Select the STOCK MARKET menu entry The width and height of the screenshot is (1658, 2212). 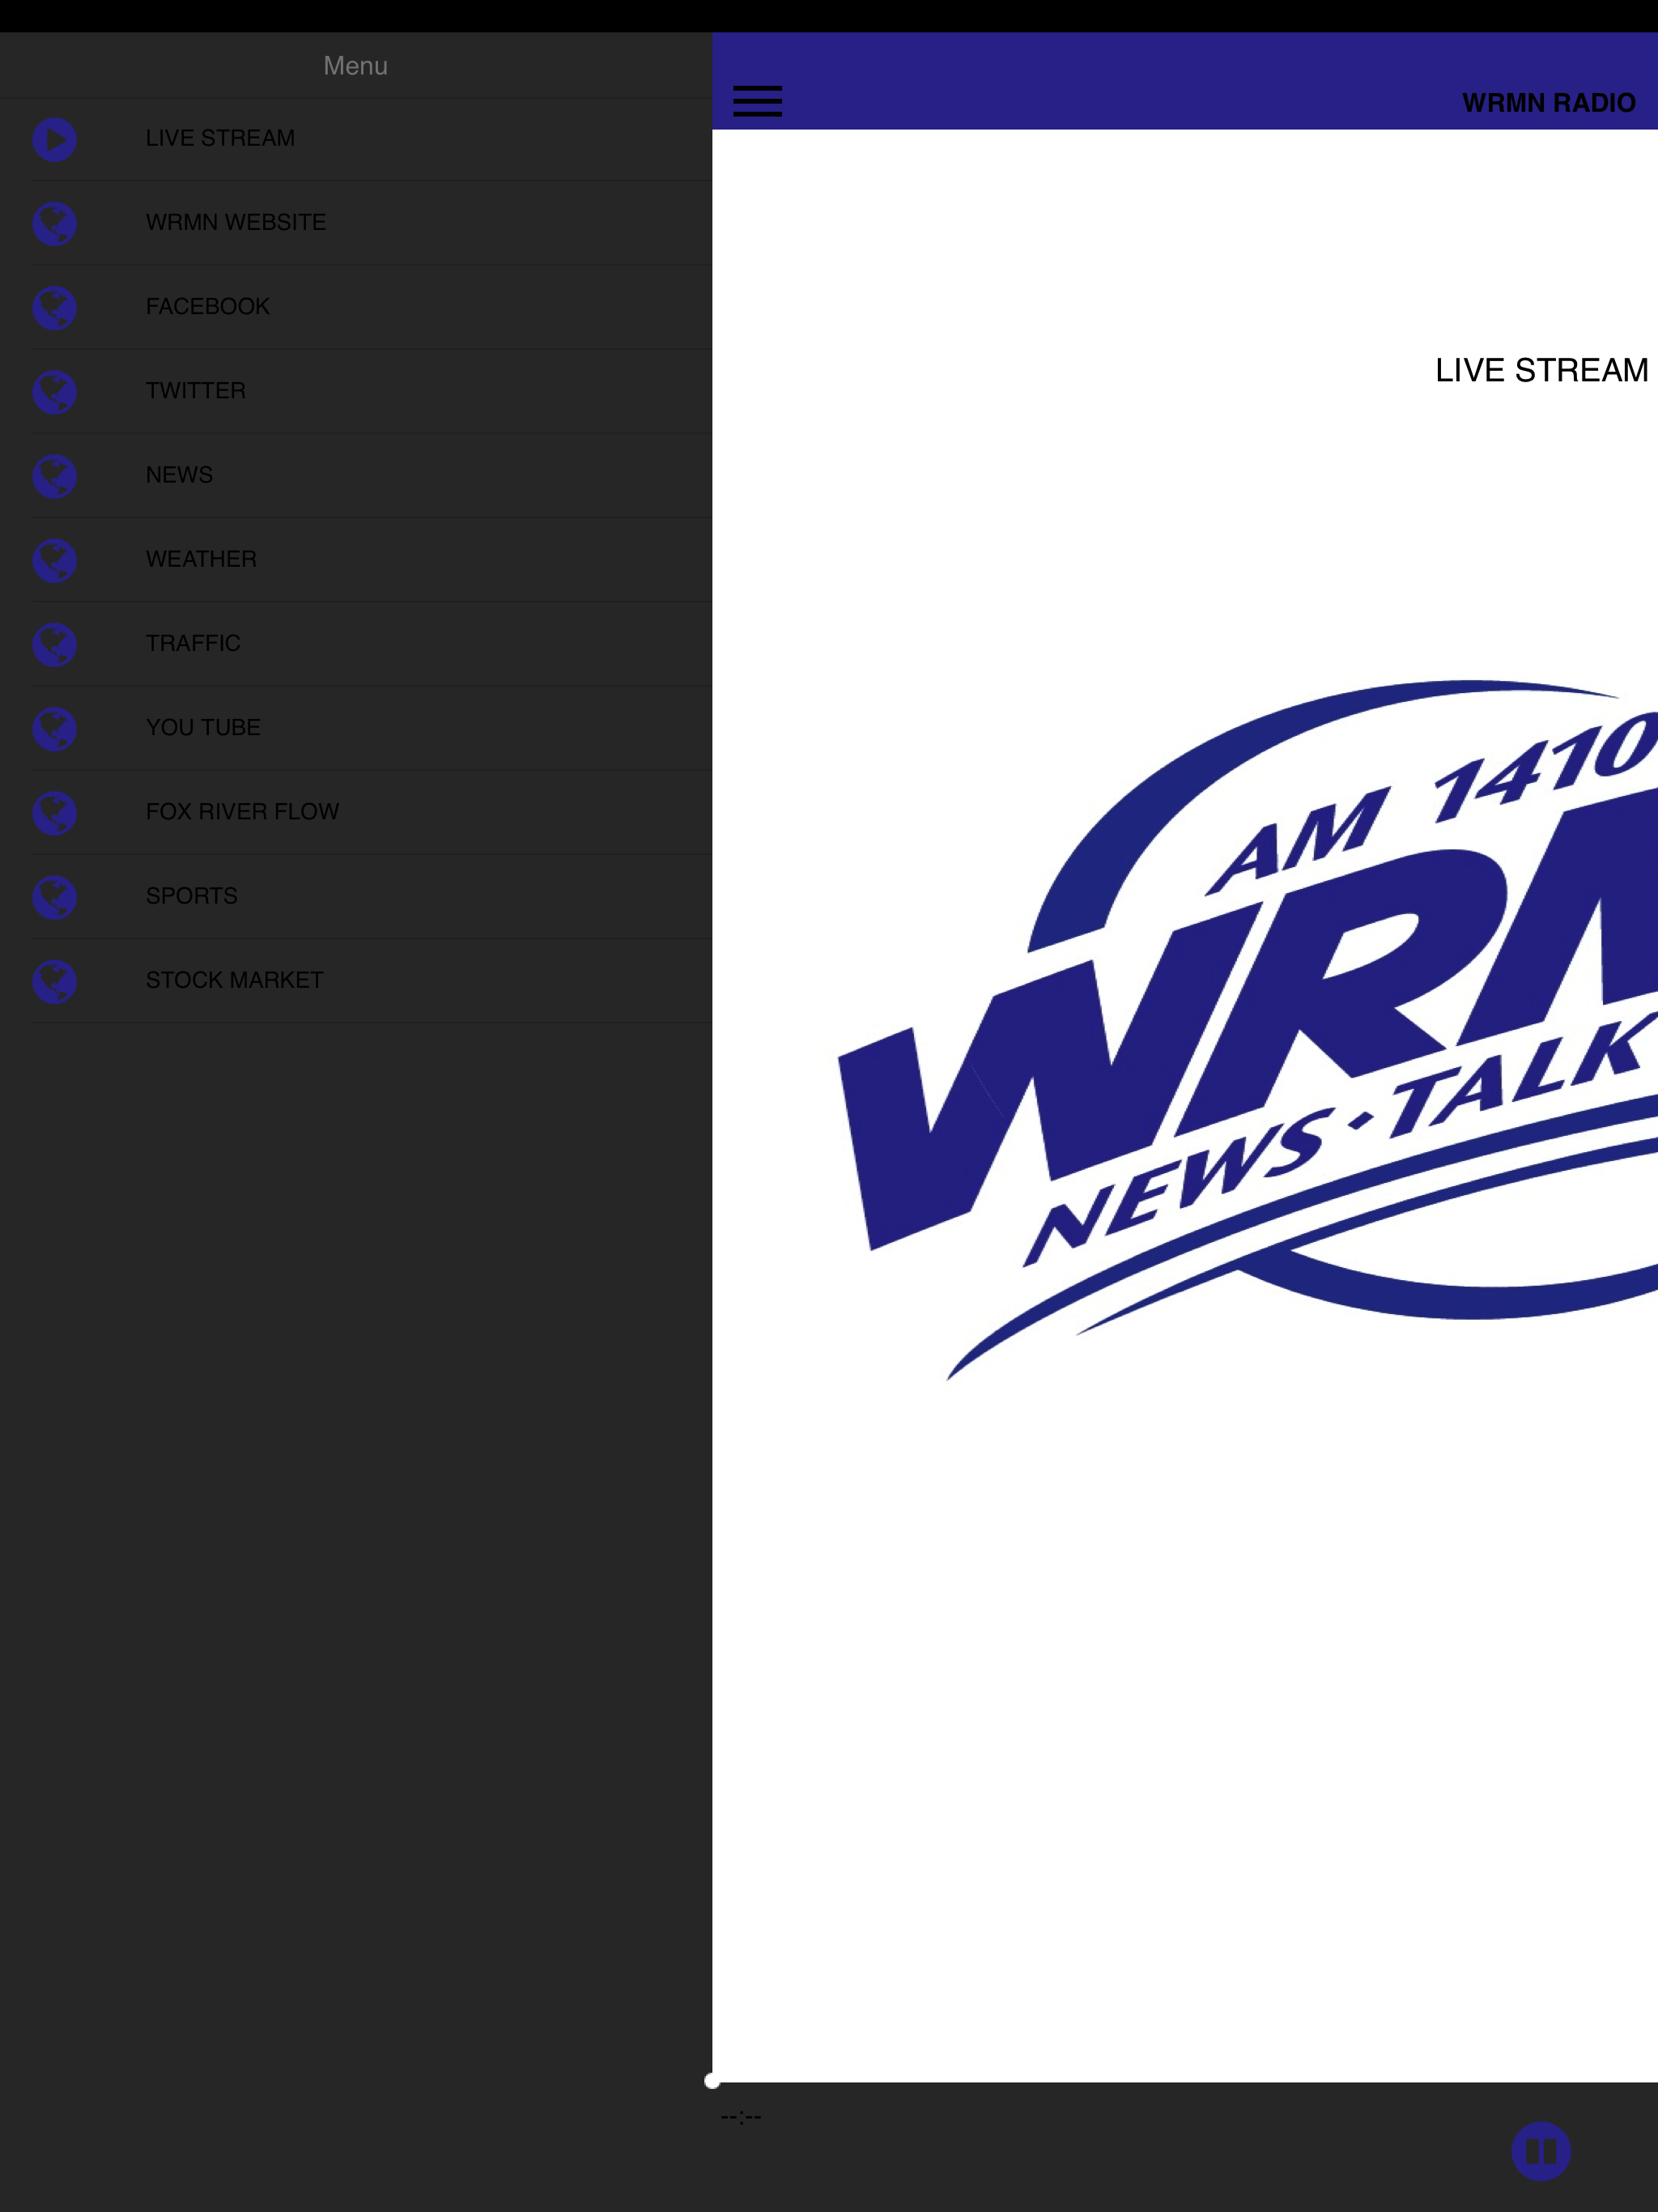356,980
